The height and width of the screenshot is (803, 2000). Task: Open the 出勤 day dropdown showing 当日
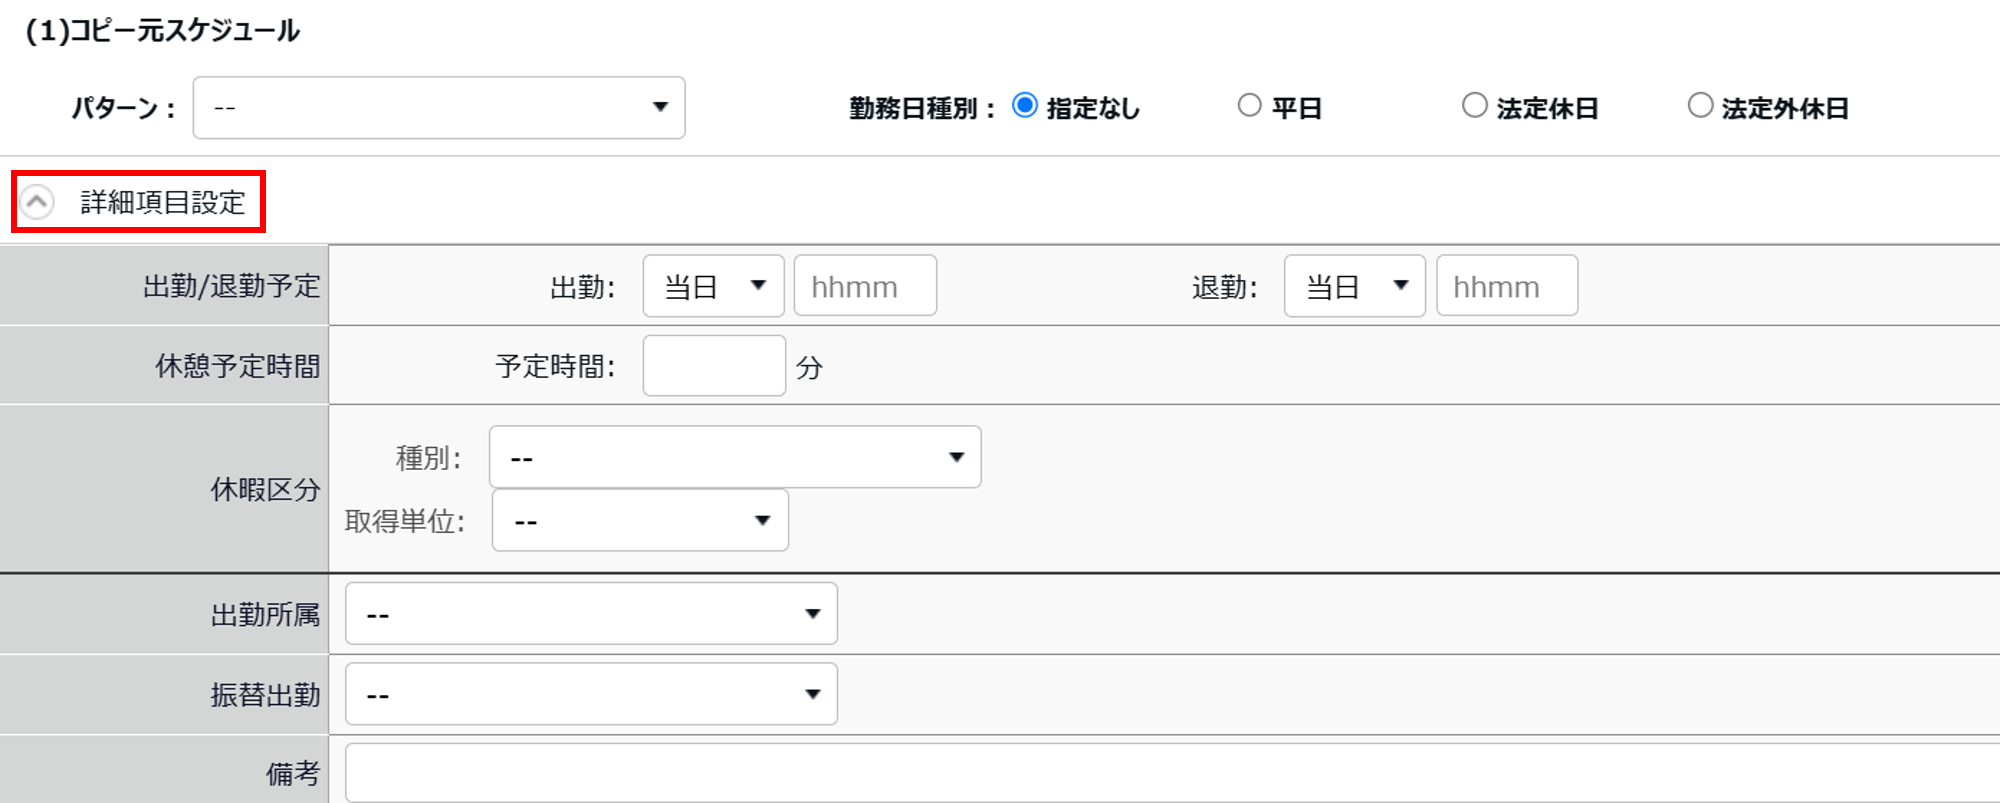click(713, 286)
